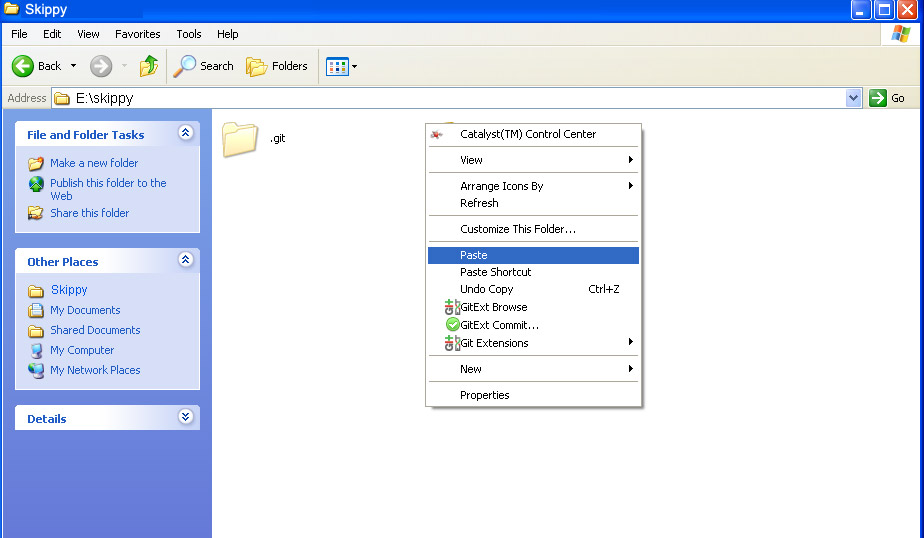The height and width of the screenshot is (538, 924).
Task: Choose Refresh in context menu
Action: [x=533, y=203]
